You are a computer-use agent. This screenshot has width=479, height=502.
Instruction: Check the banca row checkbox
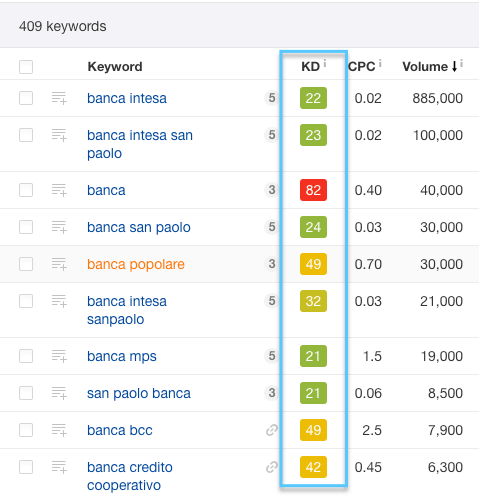click(x=26, y=190)
